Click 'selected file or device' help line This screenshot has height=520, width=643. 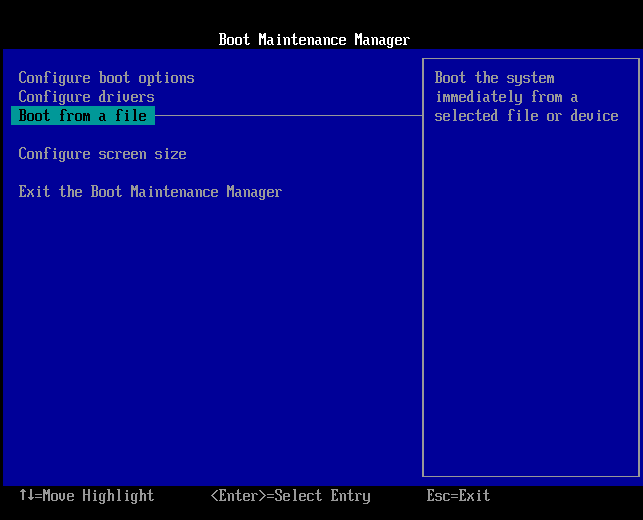(526, 116)
